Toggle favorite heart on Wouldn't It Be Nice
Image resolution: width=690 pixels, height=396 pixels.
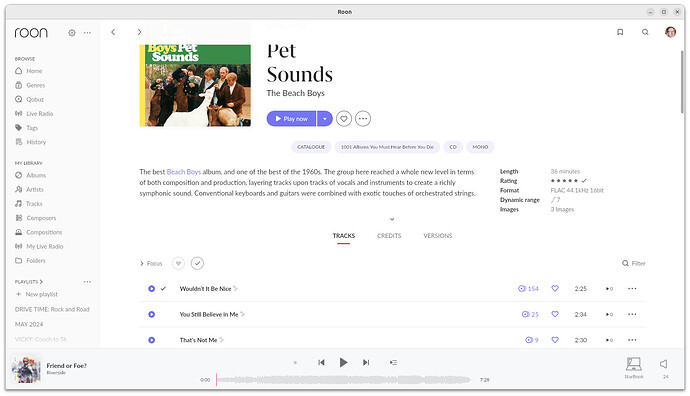[555, 289]
